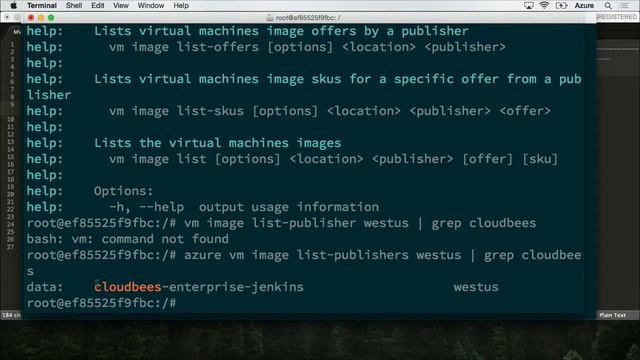Open Notification Center list icon
Viewport: 640px width, 360px height.
point(624,6)
